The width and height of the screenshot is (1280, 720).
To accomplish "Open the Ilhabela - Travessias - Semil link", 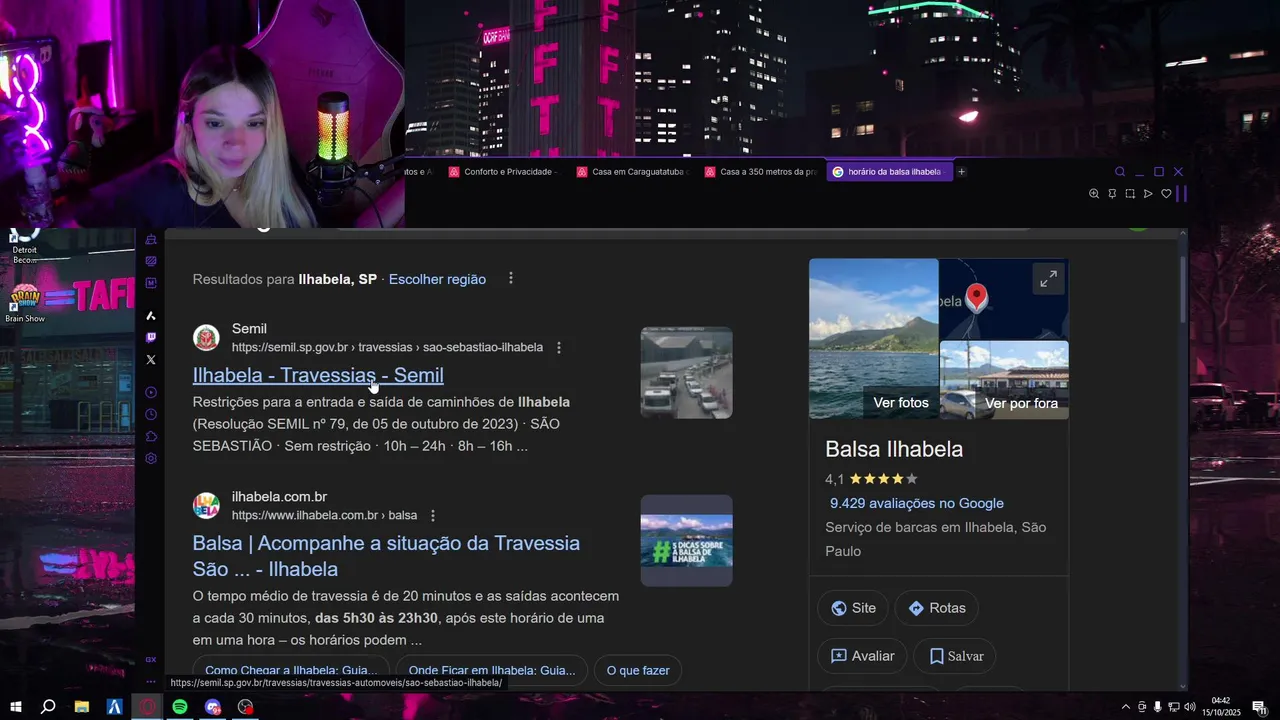I will pyautogui.click(x=318, y=375).
